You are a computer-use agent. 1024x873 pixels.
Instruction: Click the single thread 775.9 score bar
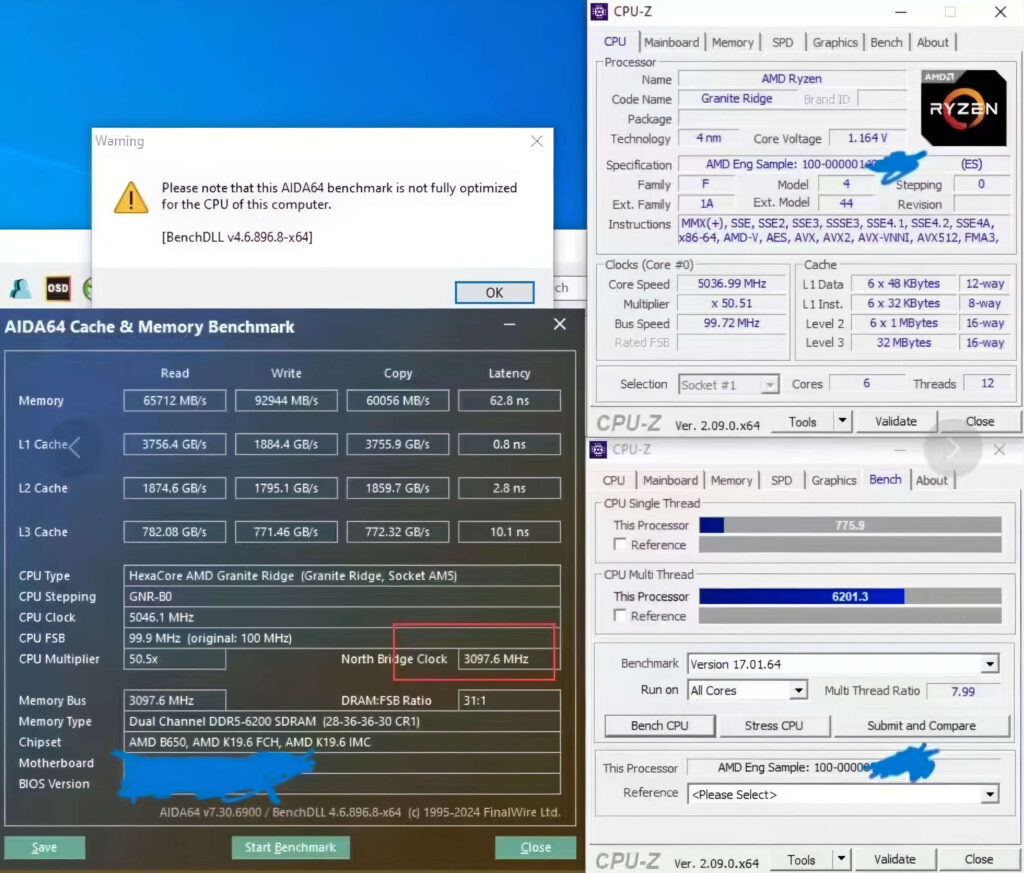[x=850, y=525]
